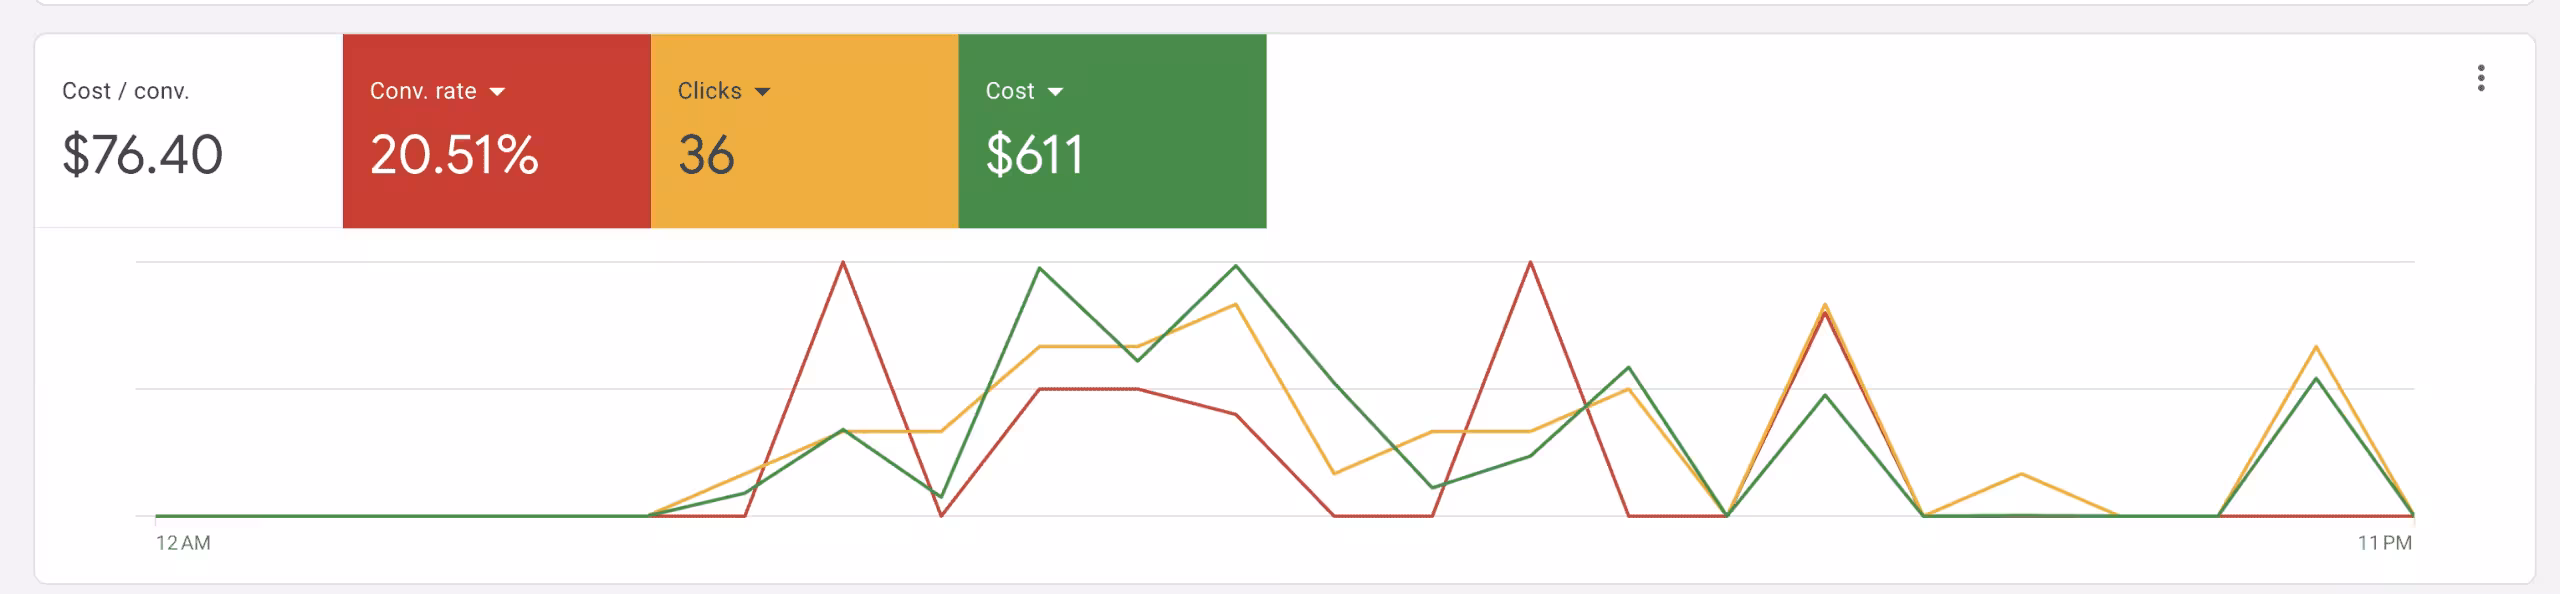Click the small yellow bump on the baseline

click(x=2021, y=474)
